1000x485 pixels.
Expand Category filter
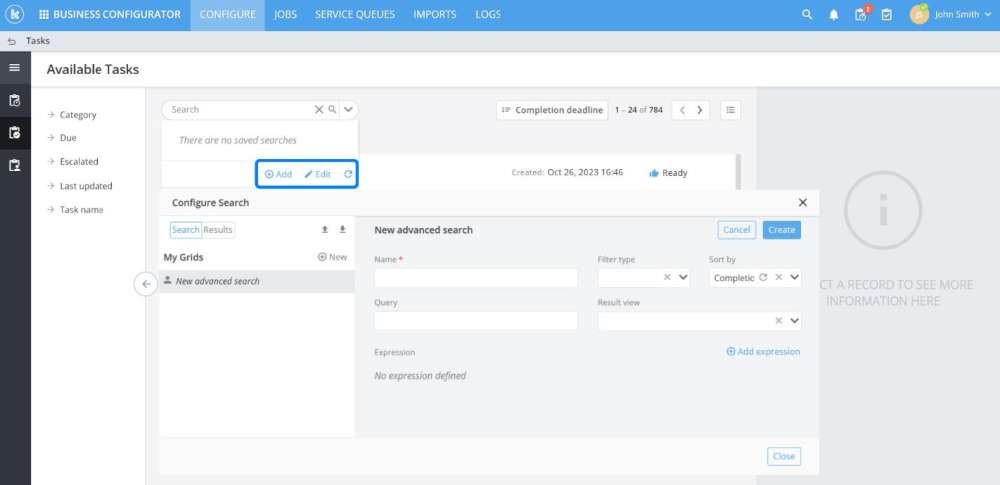coord(72,115)
